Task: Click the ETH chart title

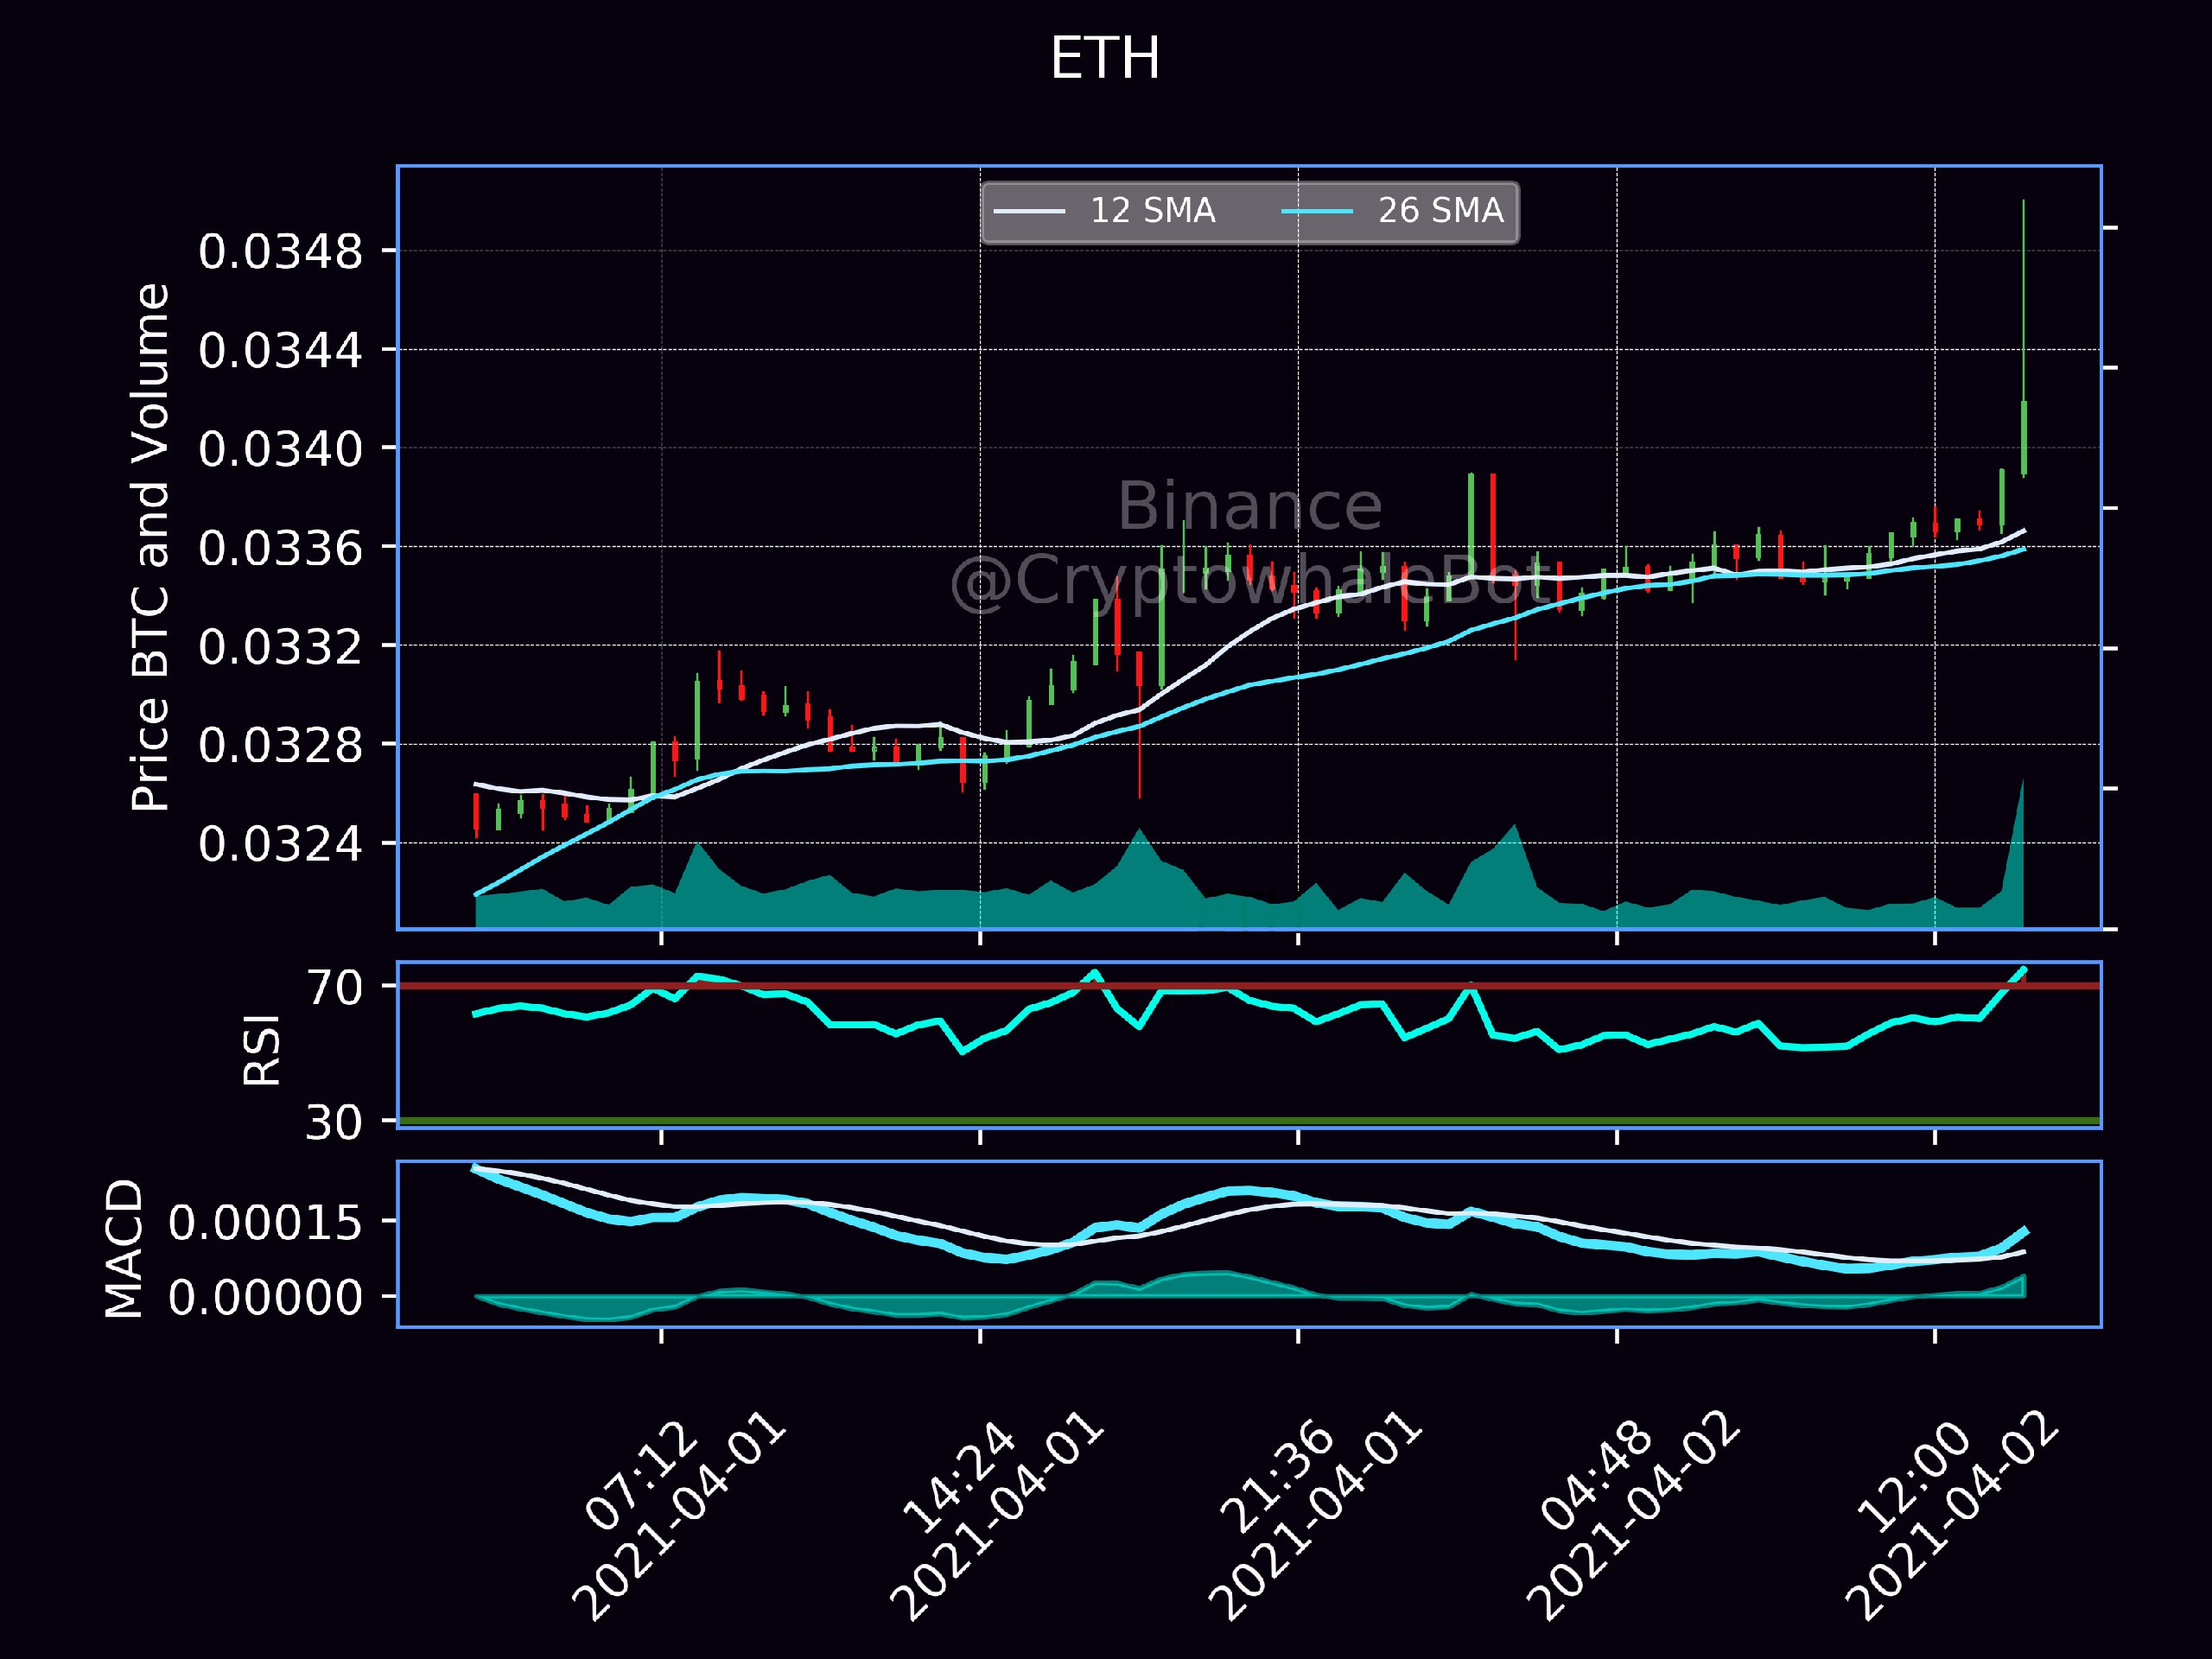Action: pos(1105,58)
